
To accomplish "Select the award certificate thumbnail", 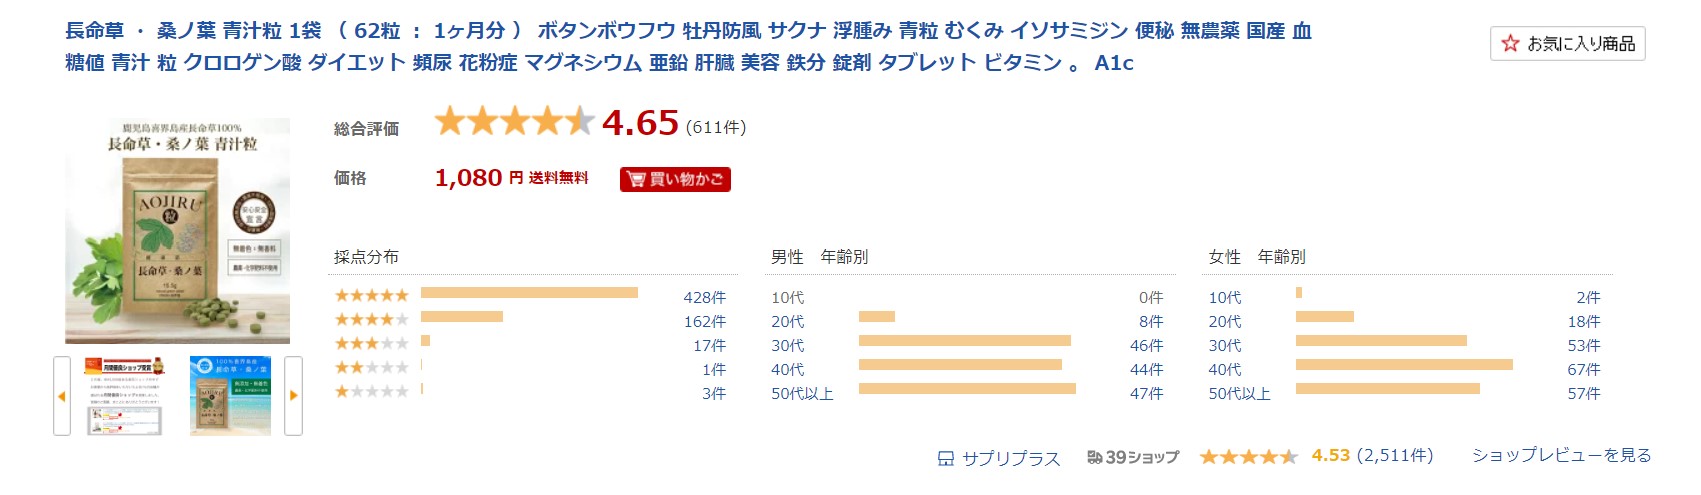I will tap(125, 396).
